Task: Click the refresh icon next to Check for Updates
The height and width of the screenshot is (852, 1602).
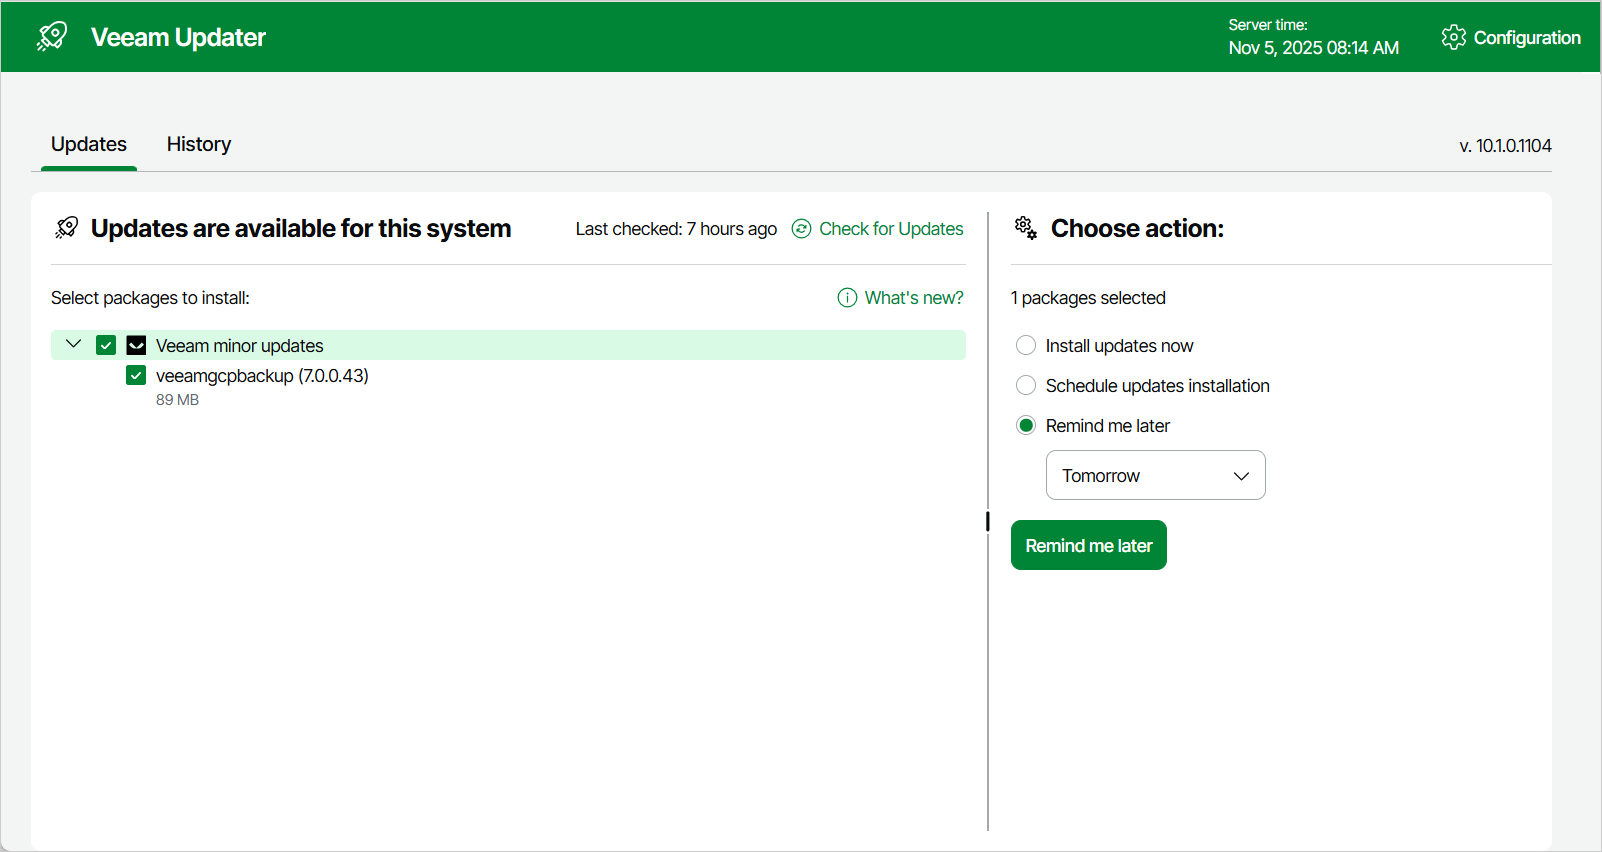Action: (801, 229)
